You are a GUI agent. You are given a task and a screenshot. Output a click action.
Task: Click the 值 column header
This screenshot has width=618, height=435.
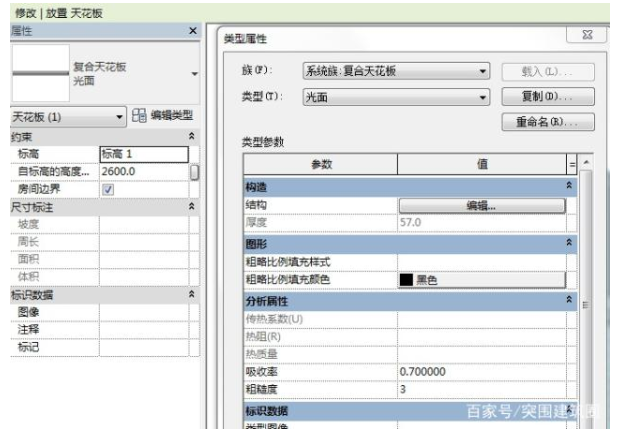(482, 164)
